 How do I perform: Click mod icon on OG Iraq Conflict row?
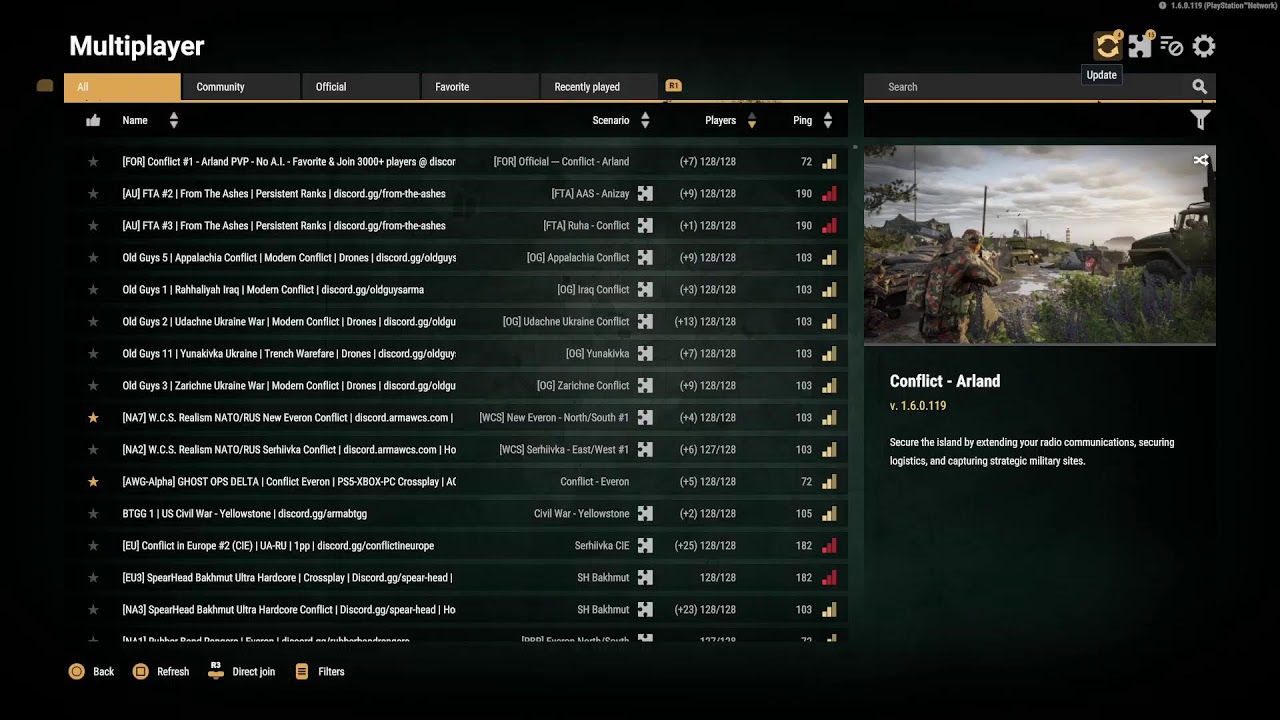coord(645,290)
